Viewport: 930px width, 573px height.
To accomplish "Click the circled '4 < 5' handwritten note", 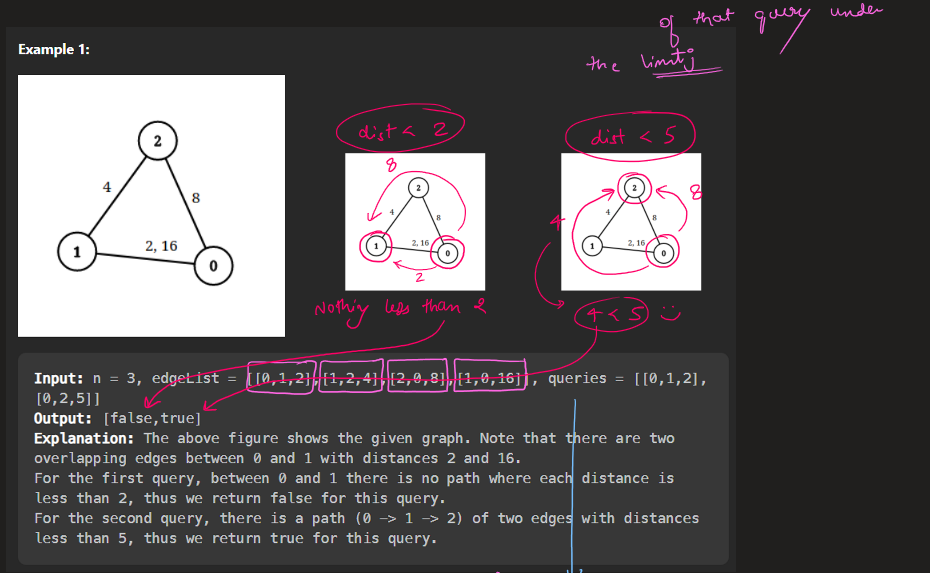I will pos(613,317).
